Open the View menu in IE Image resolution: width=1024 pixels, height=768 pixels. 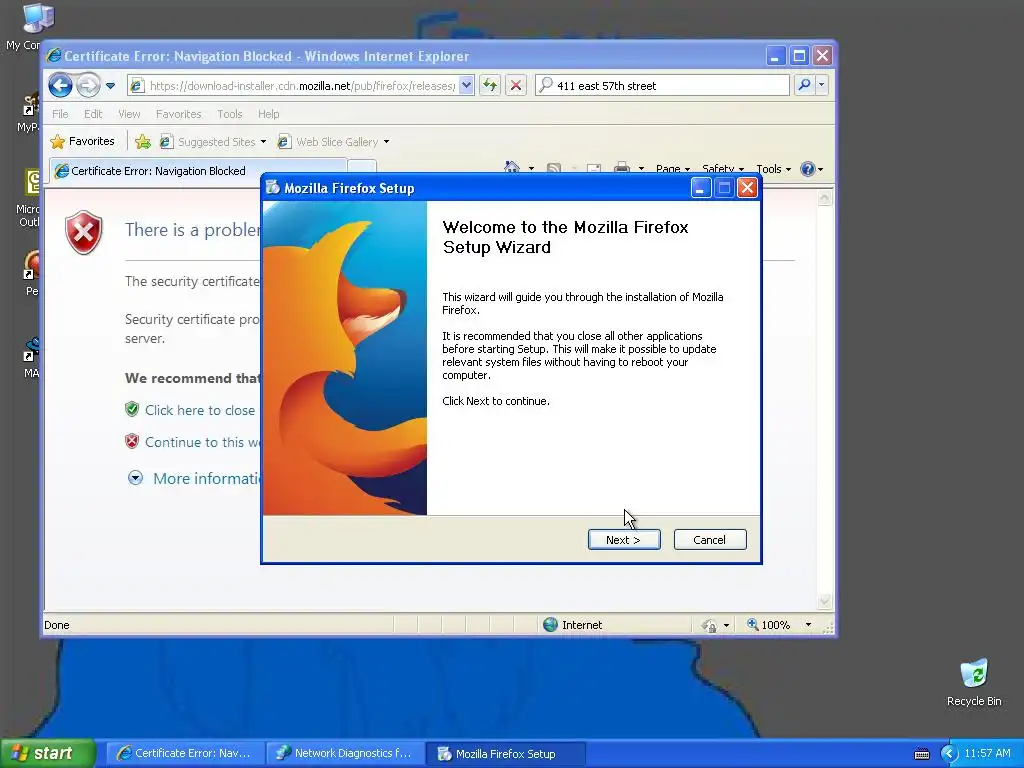tap(129, 114)
